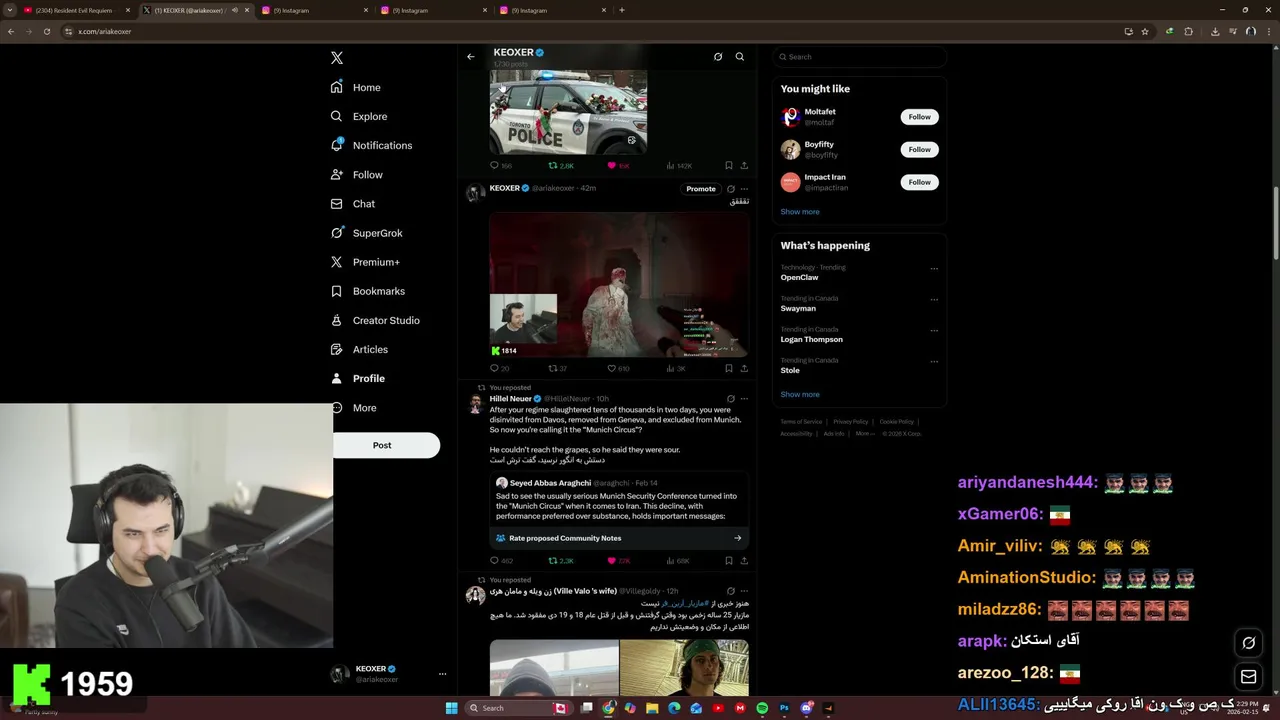Image resolution: width=1280 pixels, height=720 pixels.
Task: Reload the page in browser toolbar
Action: 46,31
